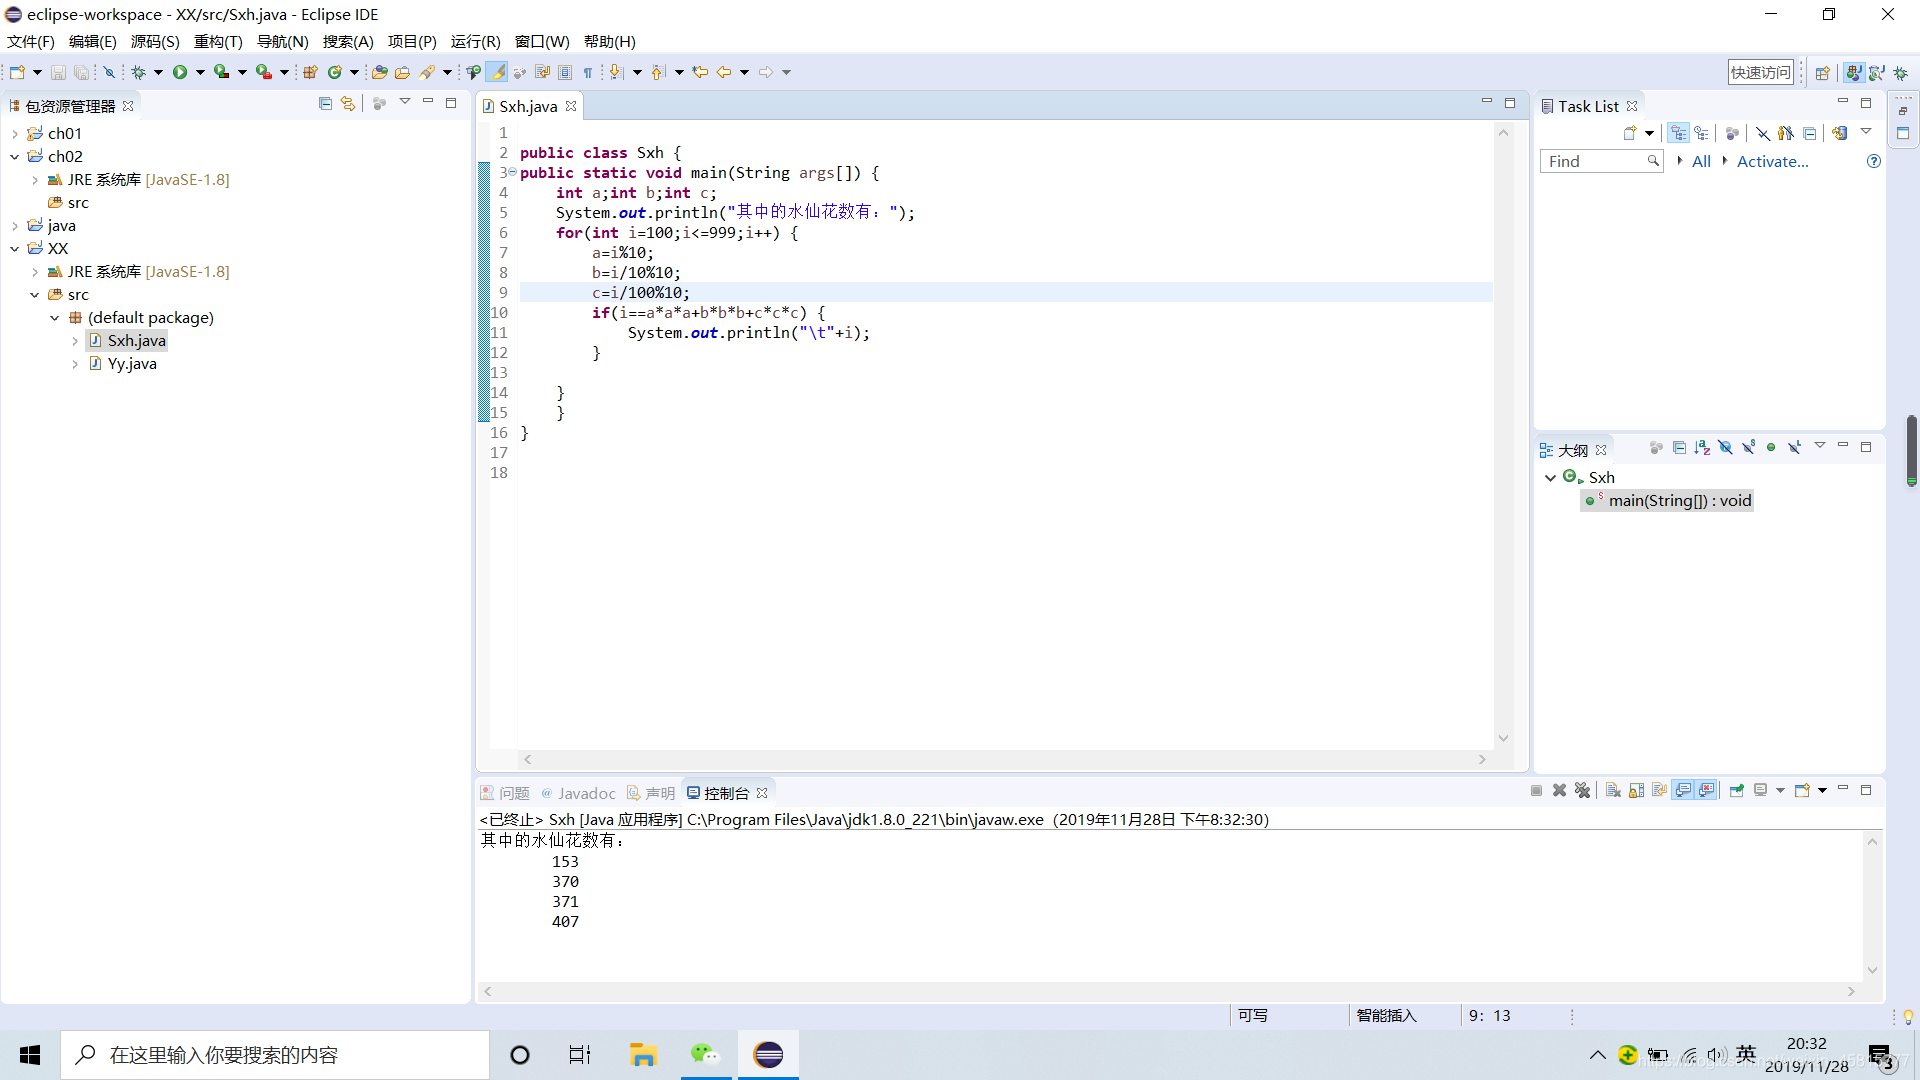The height and width of the screenshot is (1080, 1920).
Task: Click the editor horizontal scrollbar
Action: coord(1004,759)
